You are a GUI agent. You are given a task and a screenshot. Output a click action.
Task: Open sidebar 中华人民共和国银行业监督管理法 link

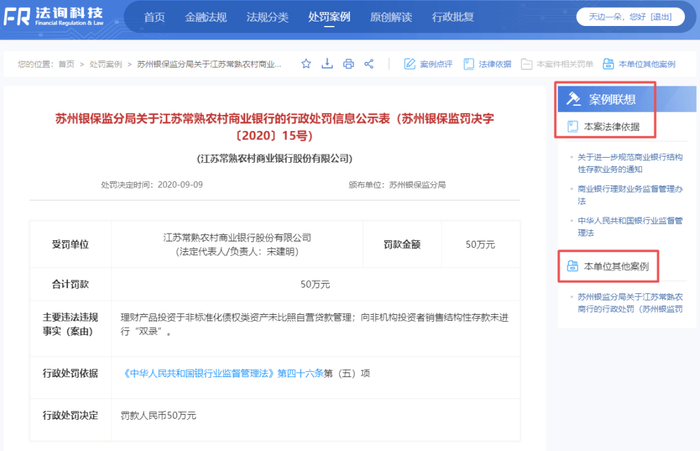[x=630, y=226]
